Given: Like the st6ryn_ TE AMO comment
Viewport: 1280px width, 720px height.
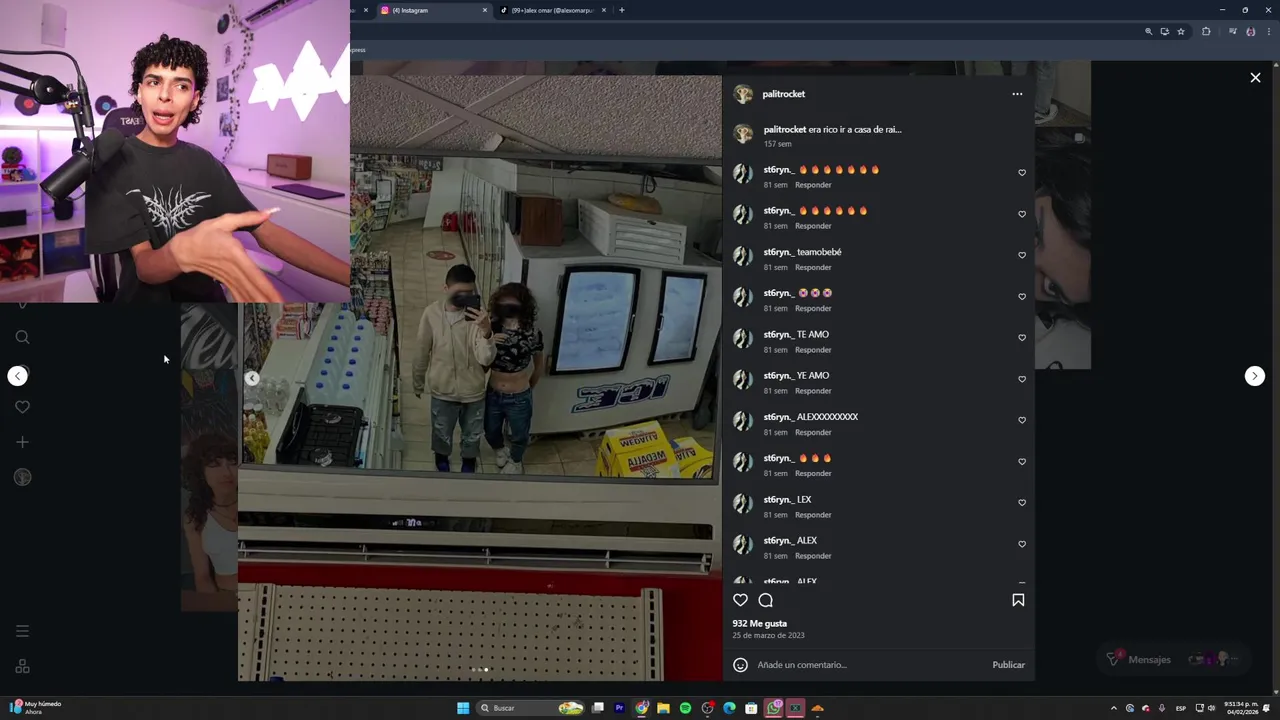Looking at the screenshot, I should [1022, 338].
